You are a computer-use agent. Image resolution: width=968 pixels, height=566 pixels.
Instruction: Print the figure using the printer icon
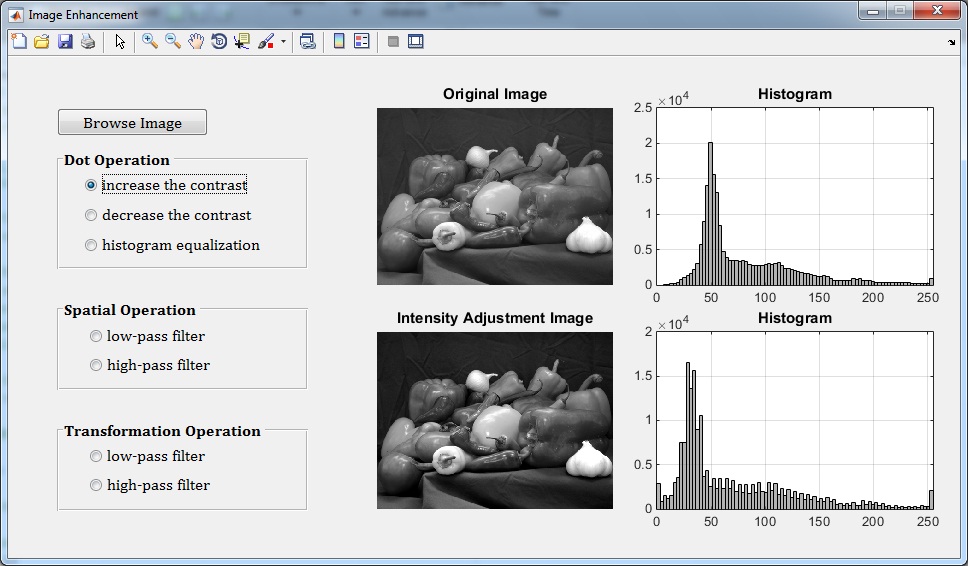(88, 42)
